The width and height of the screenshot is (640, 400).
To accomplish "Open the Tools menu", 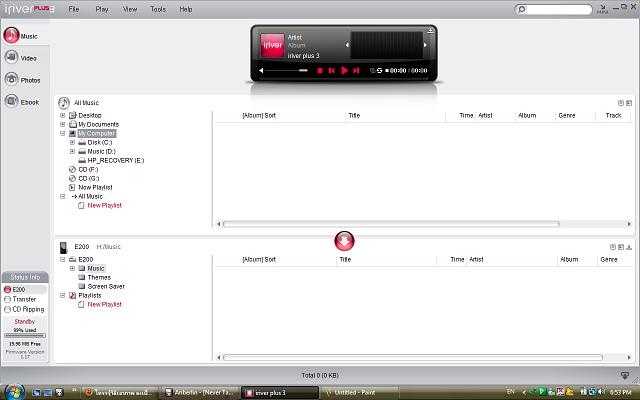I will click(x=158, y=8).
